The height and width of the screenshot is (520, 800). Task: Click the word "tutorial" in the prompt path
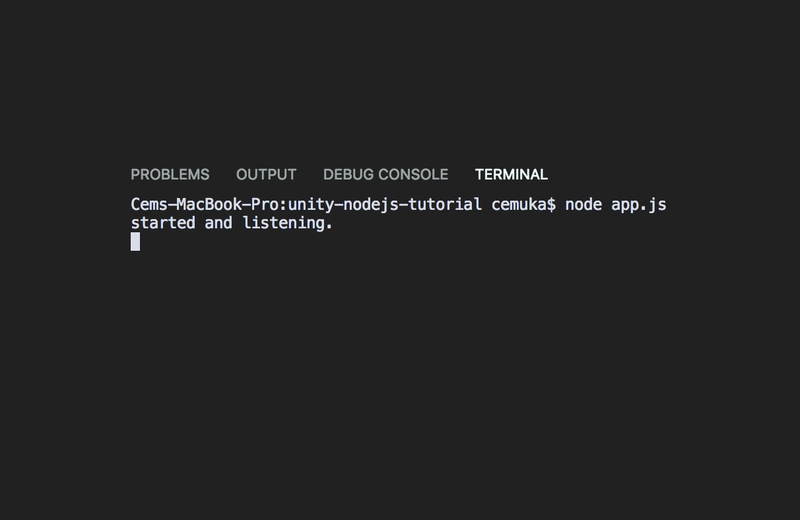click(x=445, y=205)
